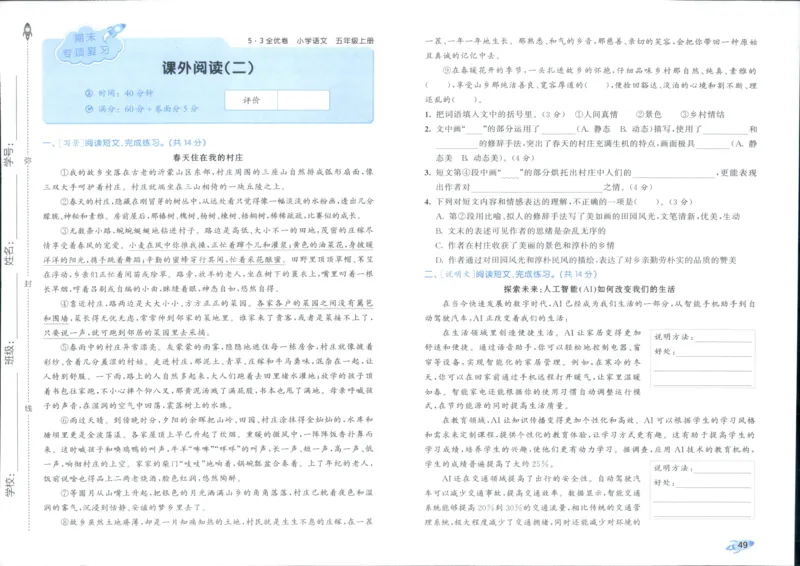This screenshot has width=800, height=566.
Task: Click the 班级 label on the side margin
Action: (x=10, y=353)
